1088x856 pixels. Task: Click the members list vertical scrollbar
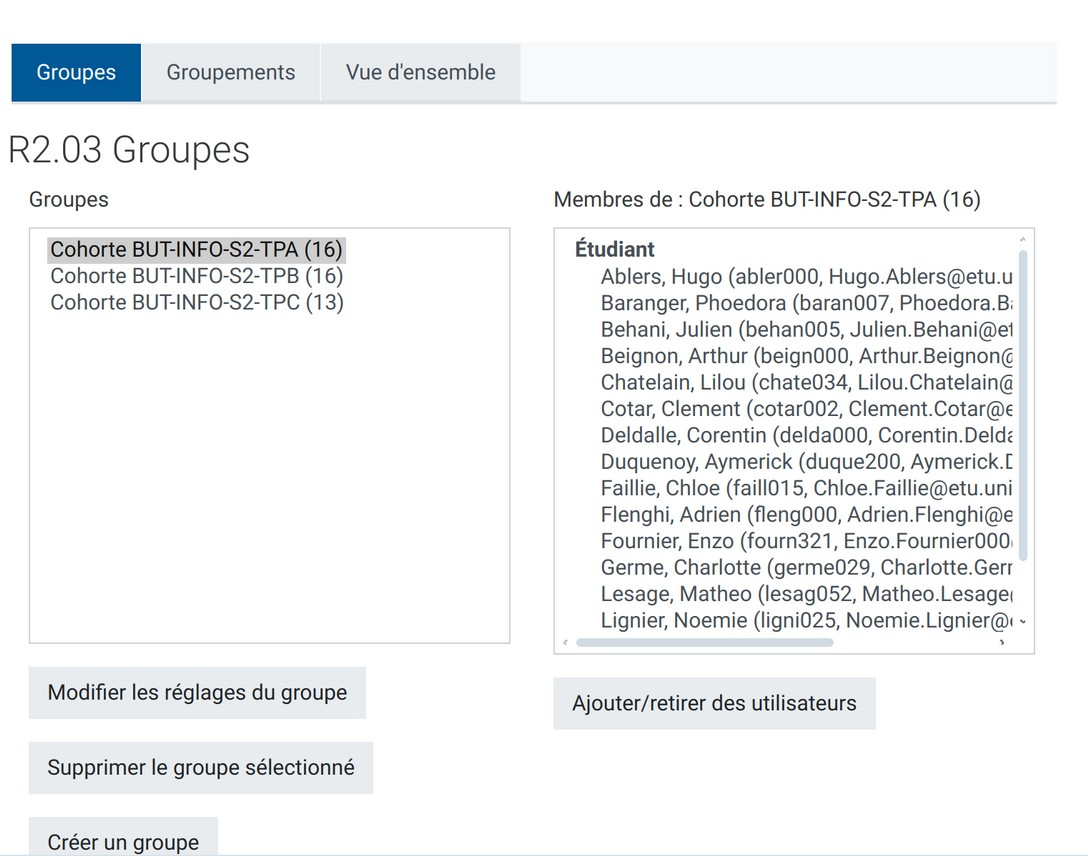1022,400
